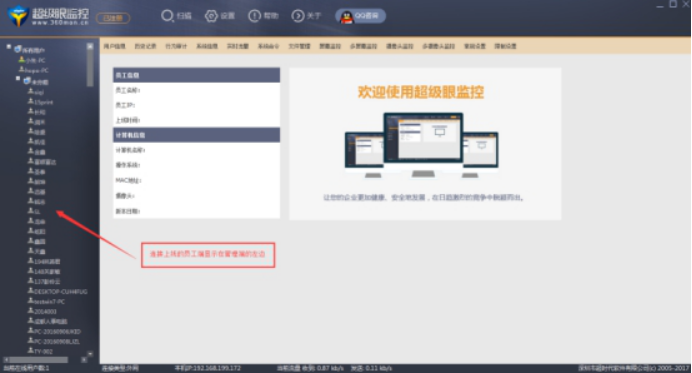Switch to the 多摄像头监控 tab

(x=438, y=46)
